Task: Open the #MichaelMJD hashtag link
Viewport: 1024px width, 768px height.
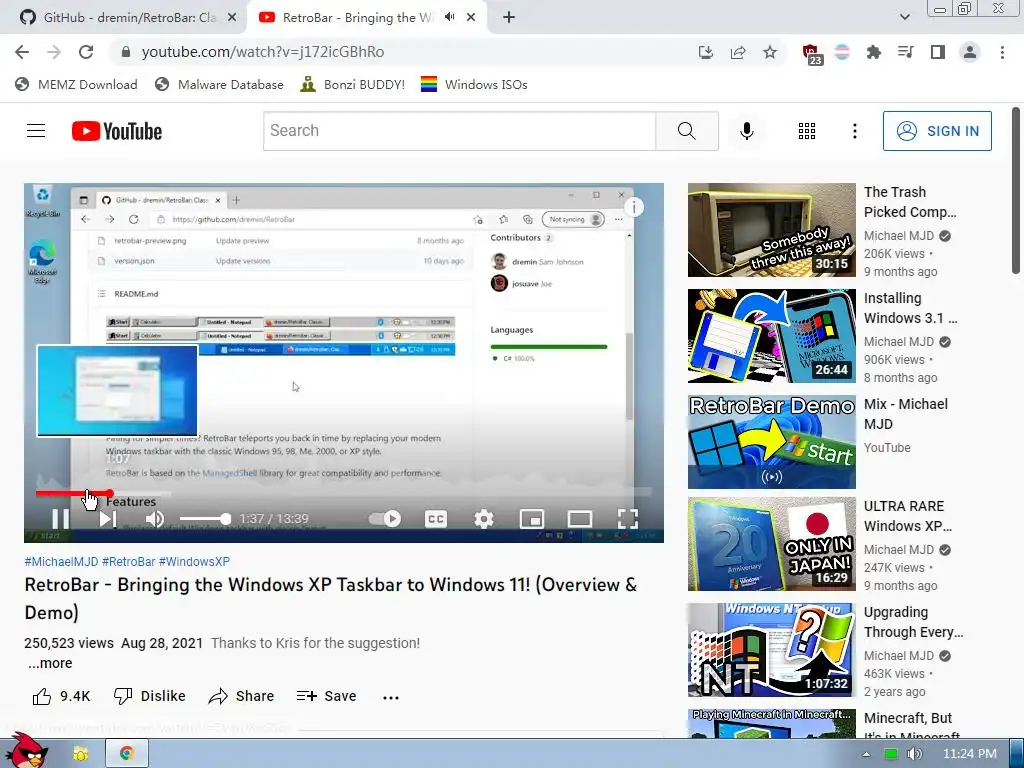Action: tap(61, 562)
